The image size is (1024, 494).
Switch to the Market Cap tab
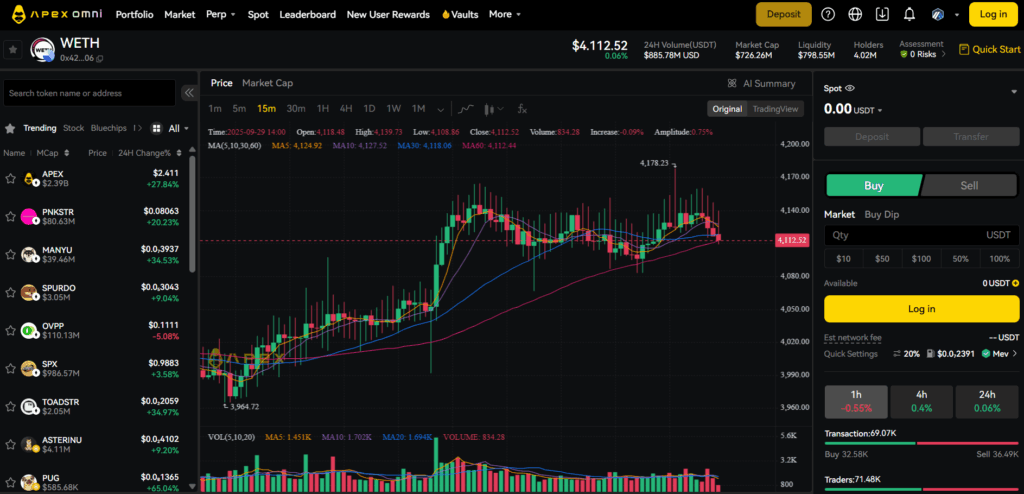[267, 83]
